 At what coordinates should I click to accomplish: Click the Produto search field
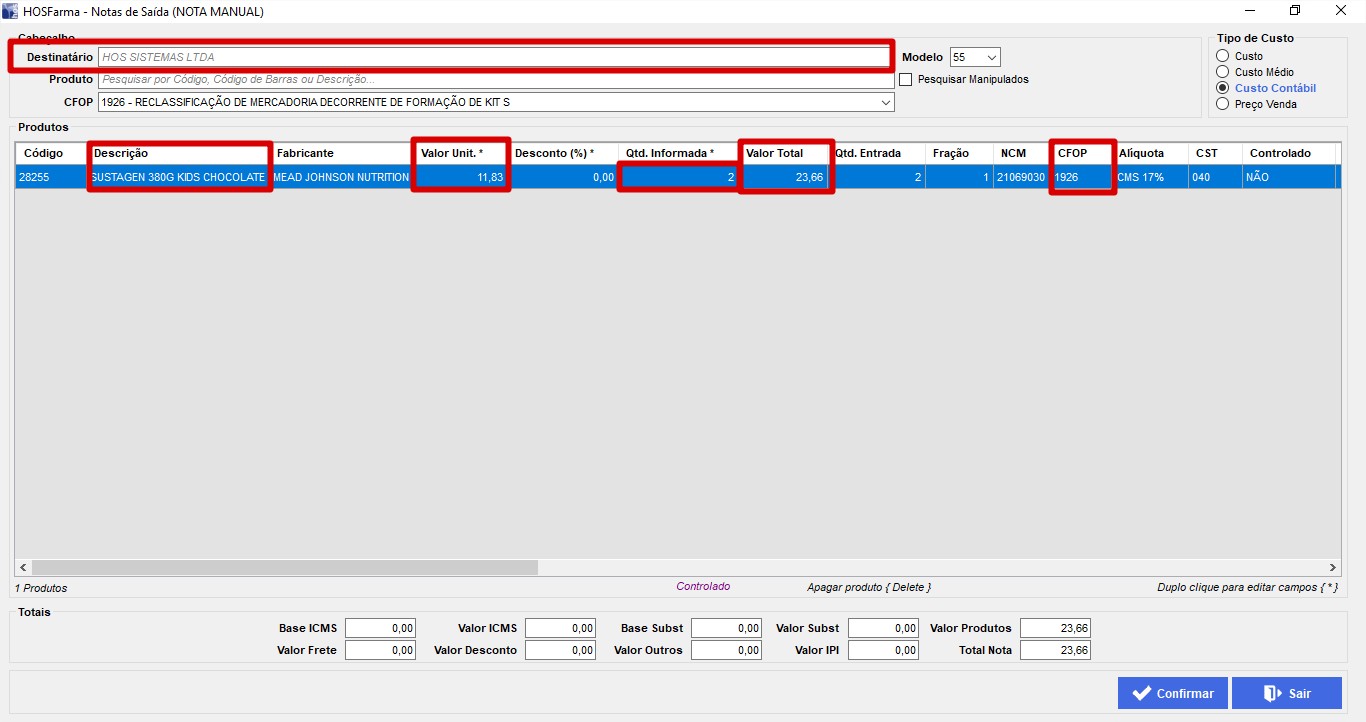pos(495,79)
